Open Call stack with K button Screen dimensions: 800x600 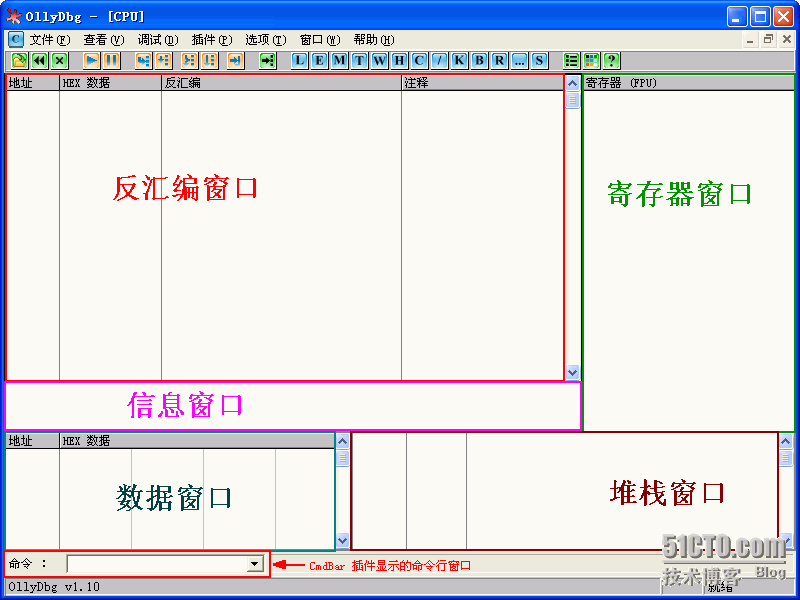(459, 61)
